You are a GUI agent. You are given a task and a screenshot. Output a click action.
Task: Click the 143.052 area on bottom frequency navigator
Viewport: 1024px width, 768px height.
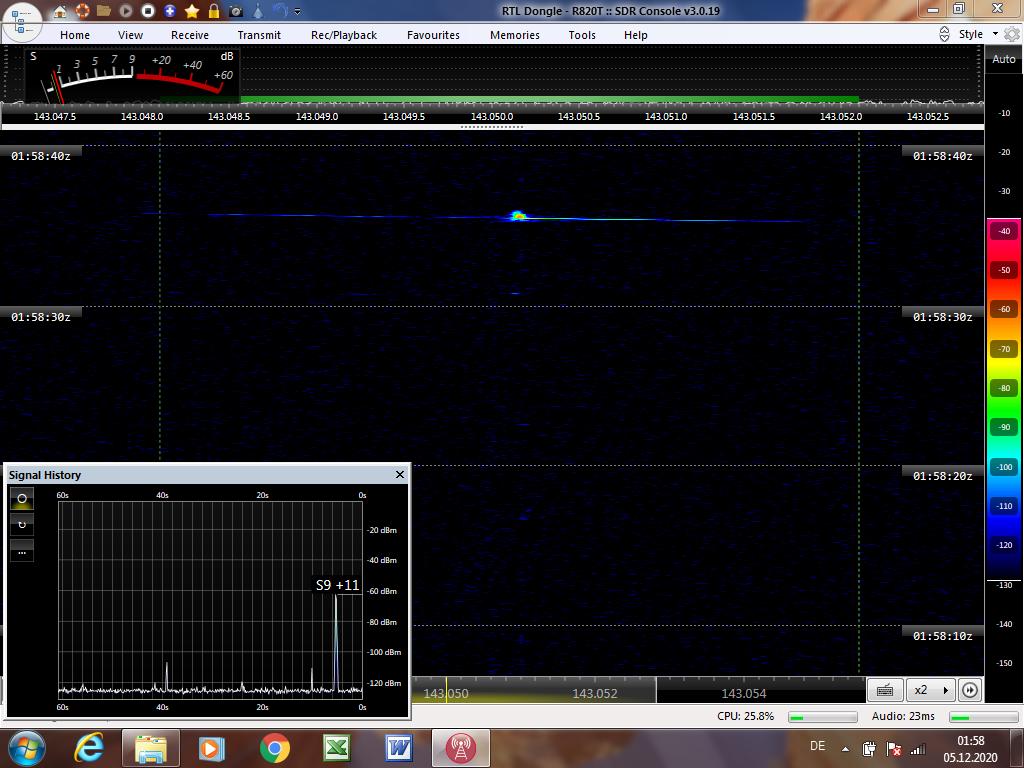click(594, 694)
